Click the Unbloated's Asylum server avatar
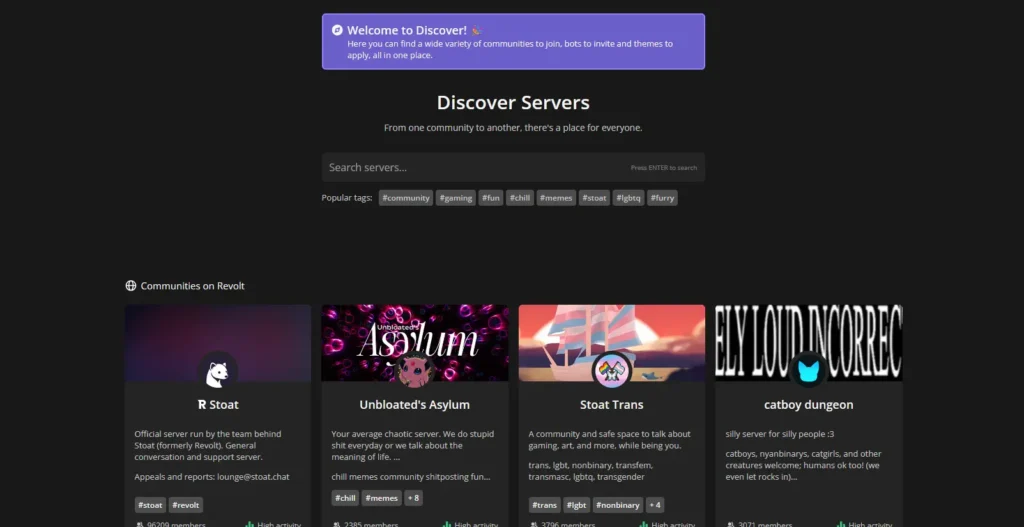1024x527 pixels. (415, 372)
